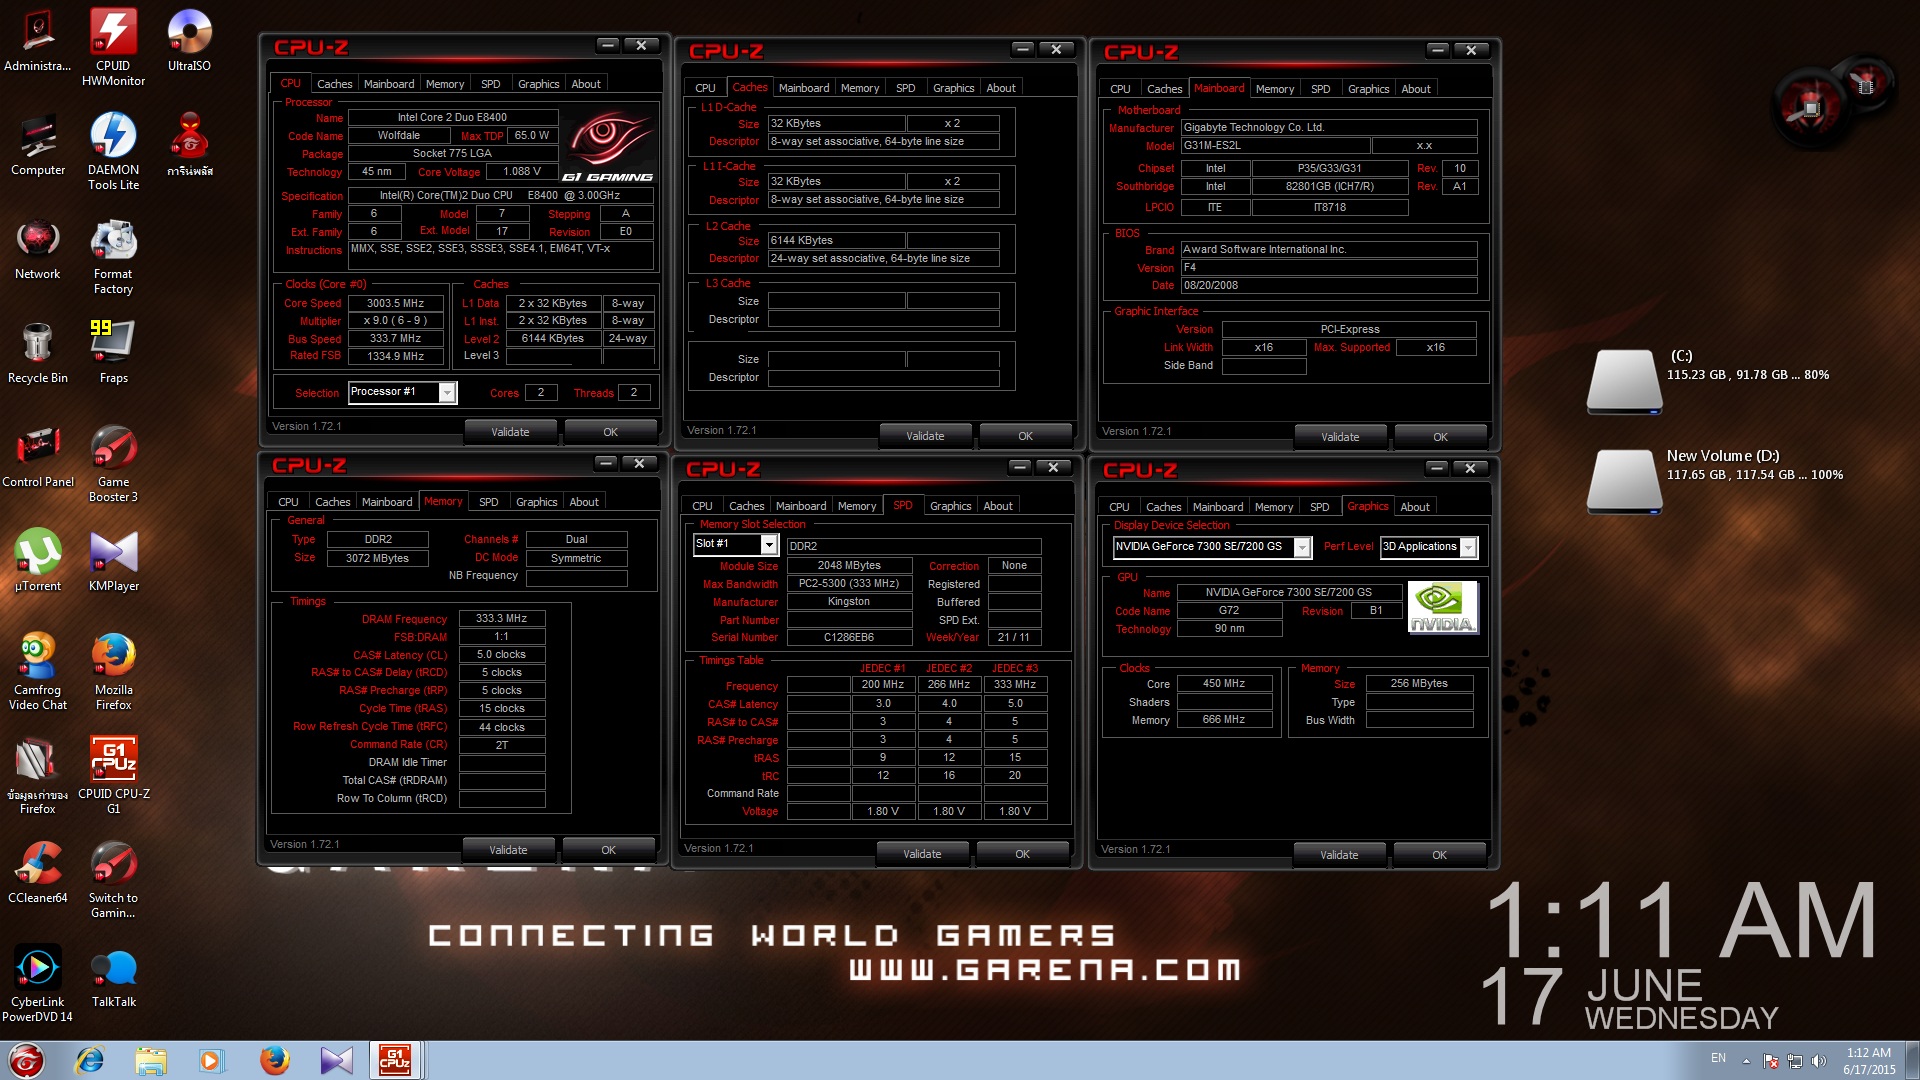Expand the Perf Level 3D Applications dropdown

click(x=1468, y=547)
